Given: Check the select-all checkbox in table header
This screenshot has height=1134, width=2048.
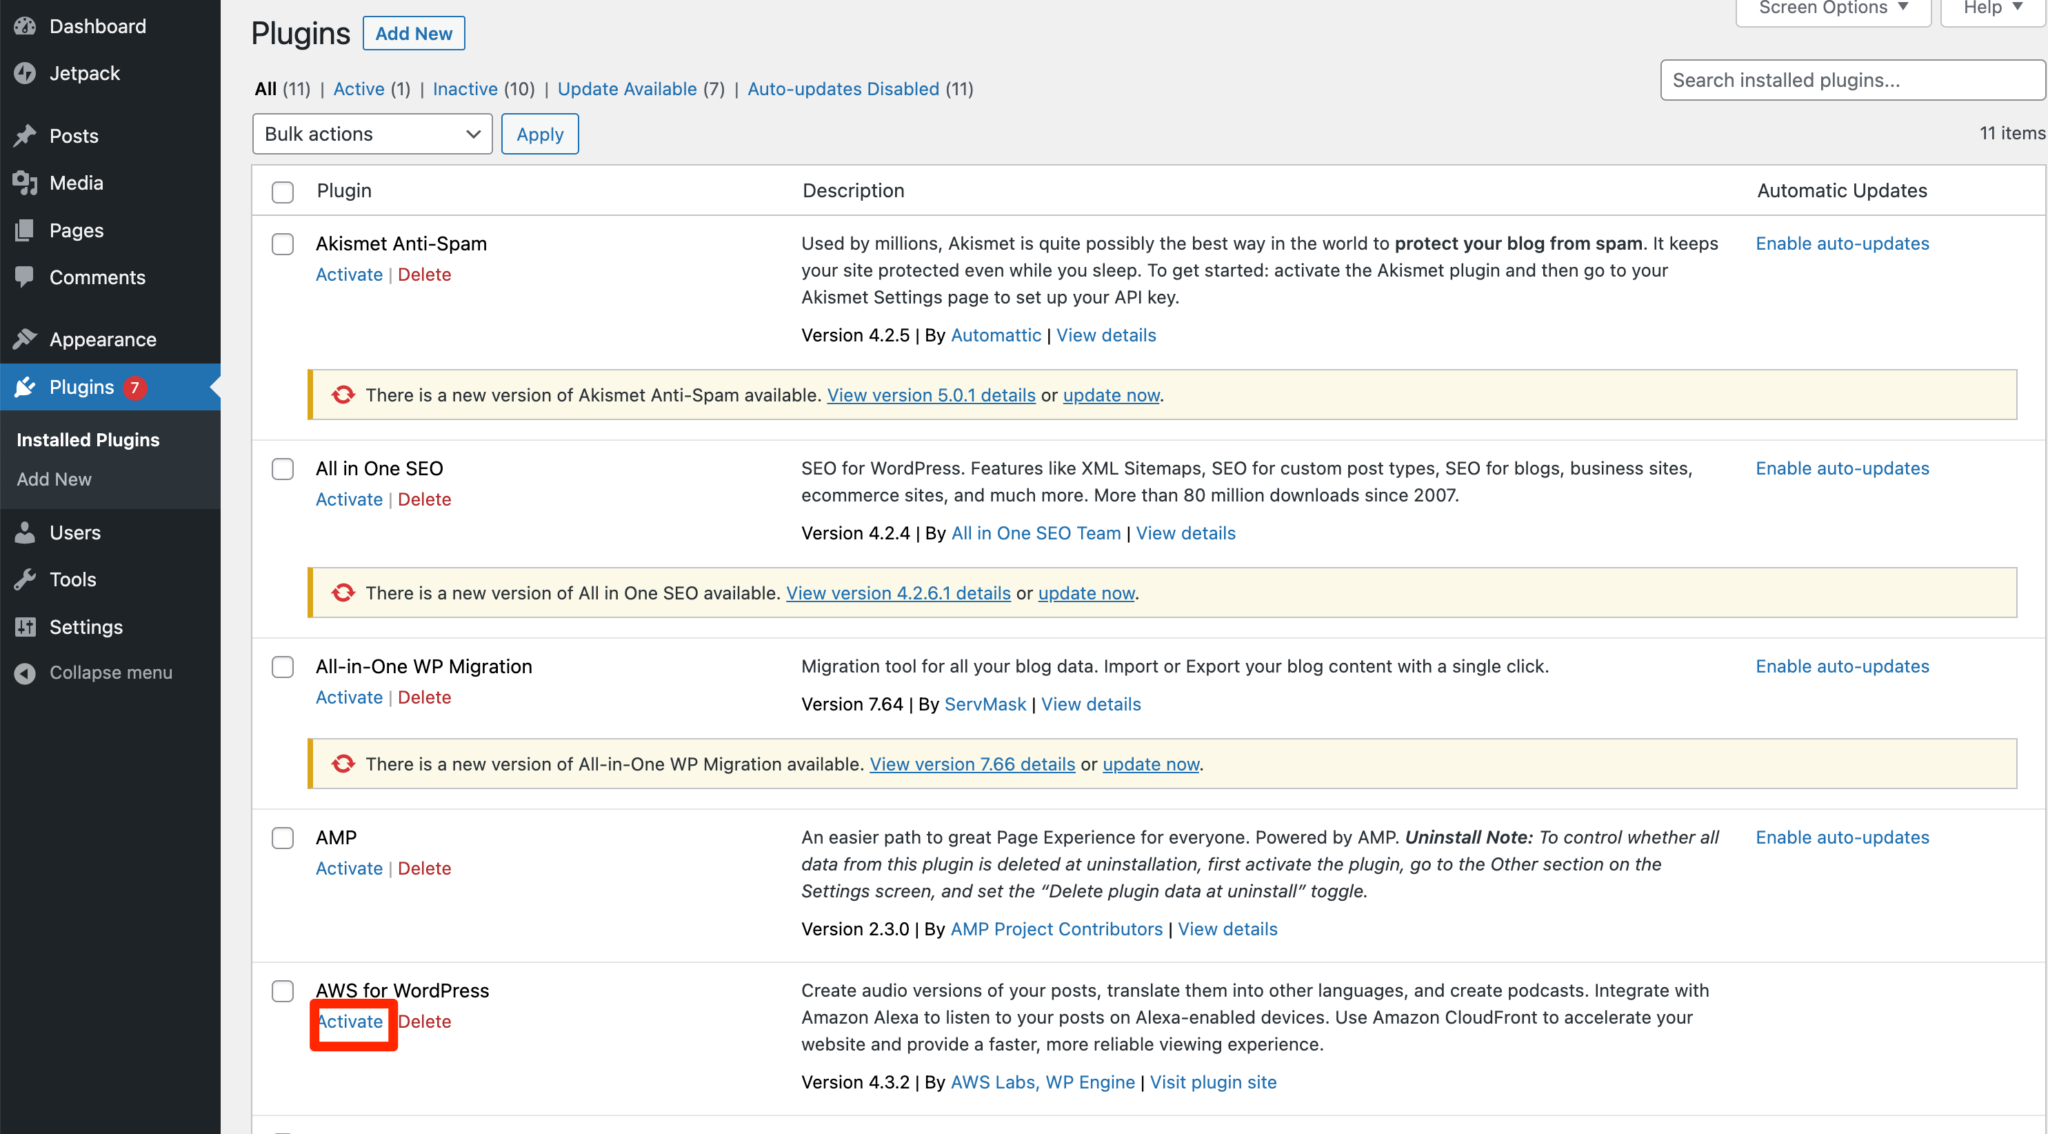Looking at the screenshot, I should [282, 191].
